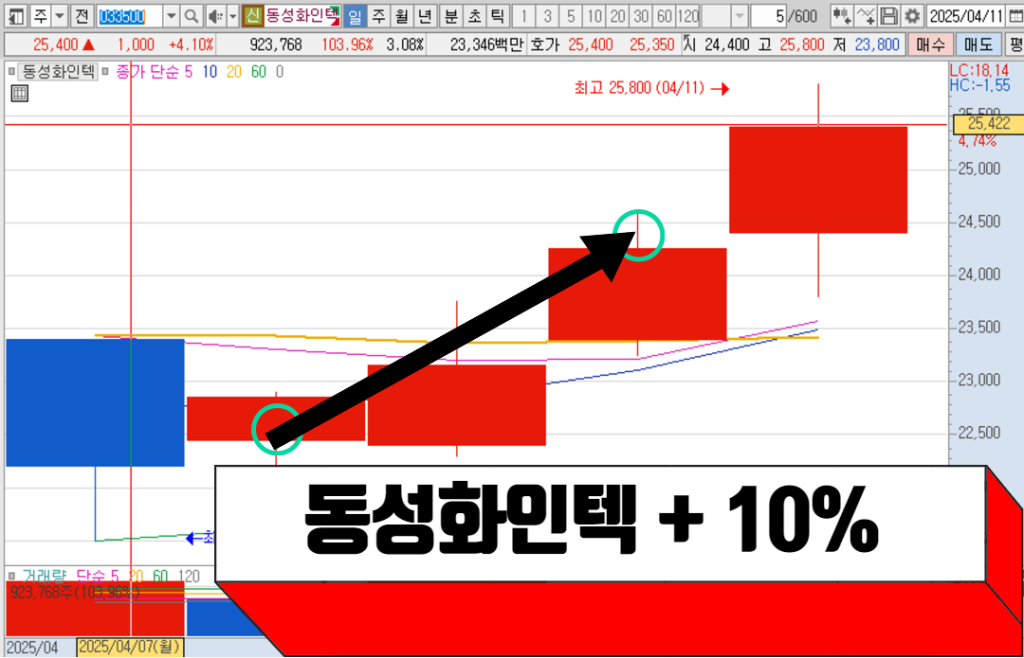Select the green 60 moving average label
1024x658 pixels.
(x=259, y=72)
